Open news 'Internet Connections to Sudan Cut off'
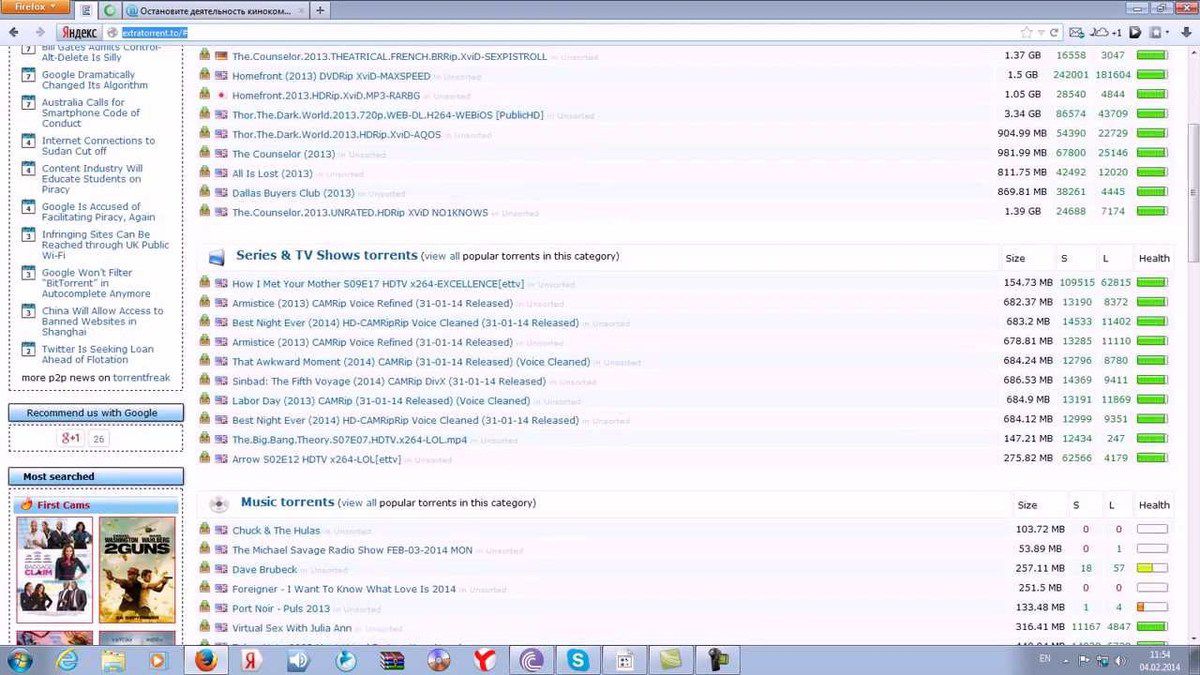 click(98, 146)
